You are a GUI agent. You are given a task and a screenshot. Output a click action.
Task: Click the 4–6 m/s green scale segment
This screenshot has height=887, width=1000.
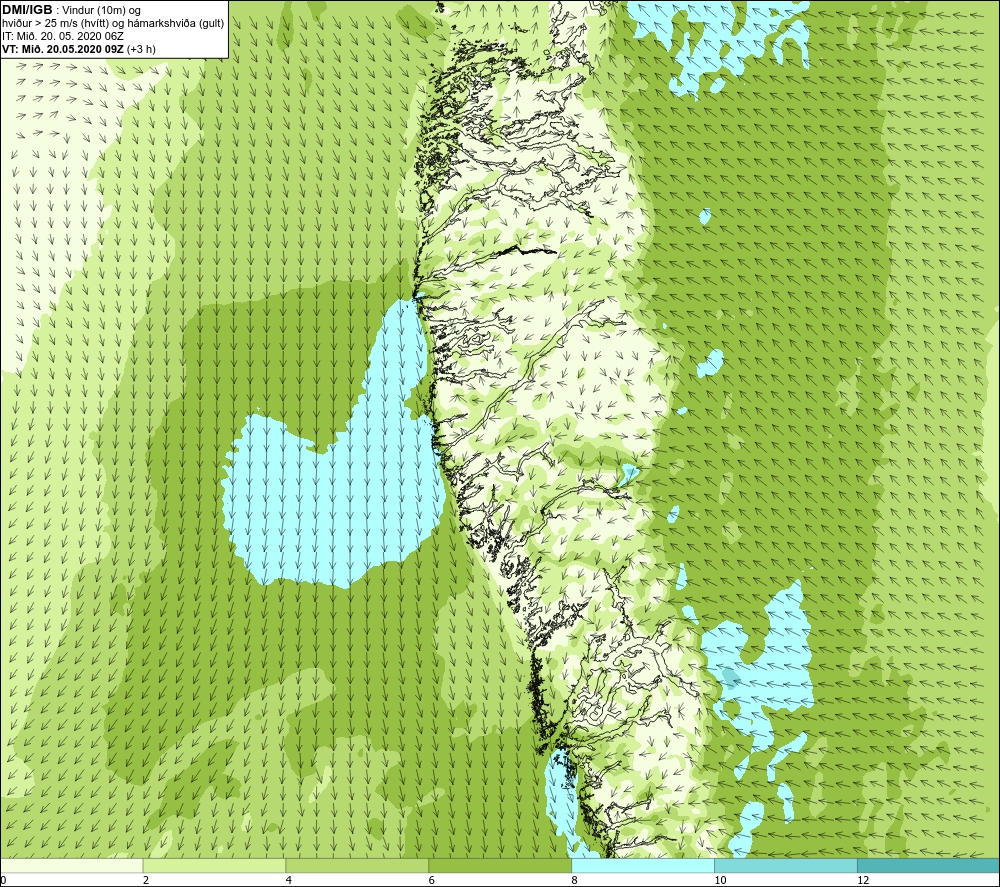357,865
